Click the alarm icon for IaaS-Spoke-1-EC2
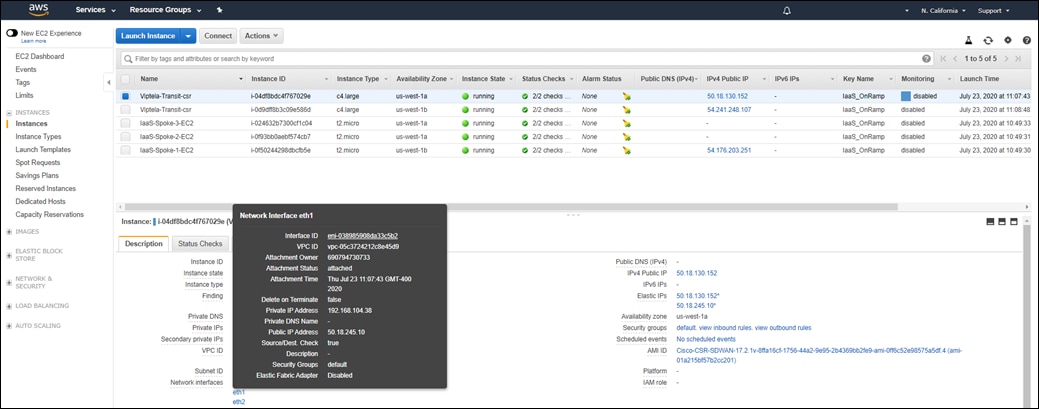Image resolution: width=1039 pixels, height=409 pixels. (626, 150)
